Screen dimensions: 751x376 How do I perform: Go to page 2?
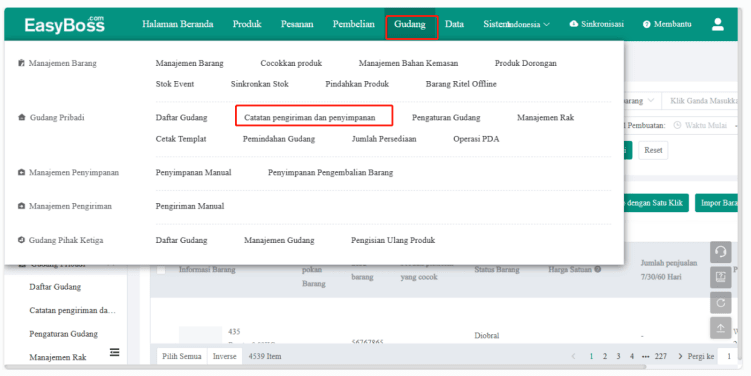605,356
